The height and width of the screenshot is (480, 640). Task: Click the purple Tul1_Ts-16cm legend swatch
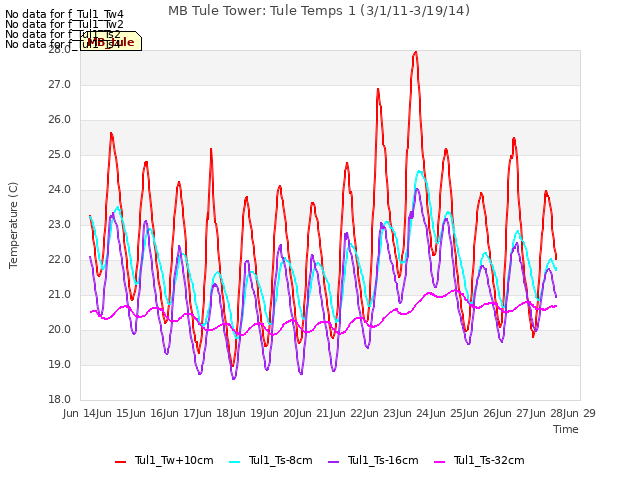click(333, 462)
